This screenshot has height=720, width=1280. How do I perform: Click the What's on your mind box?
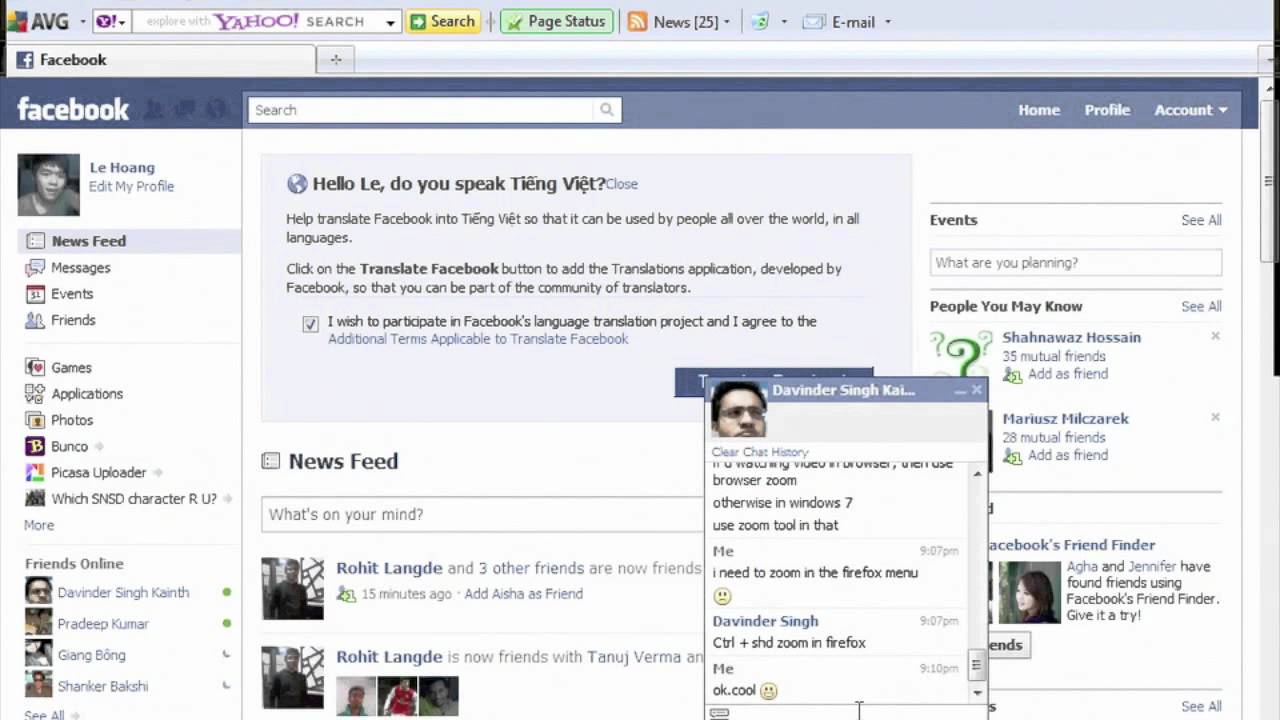482,514
